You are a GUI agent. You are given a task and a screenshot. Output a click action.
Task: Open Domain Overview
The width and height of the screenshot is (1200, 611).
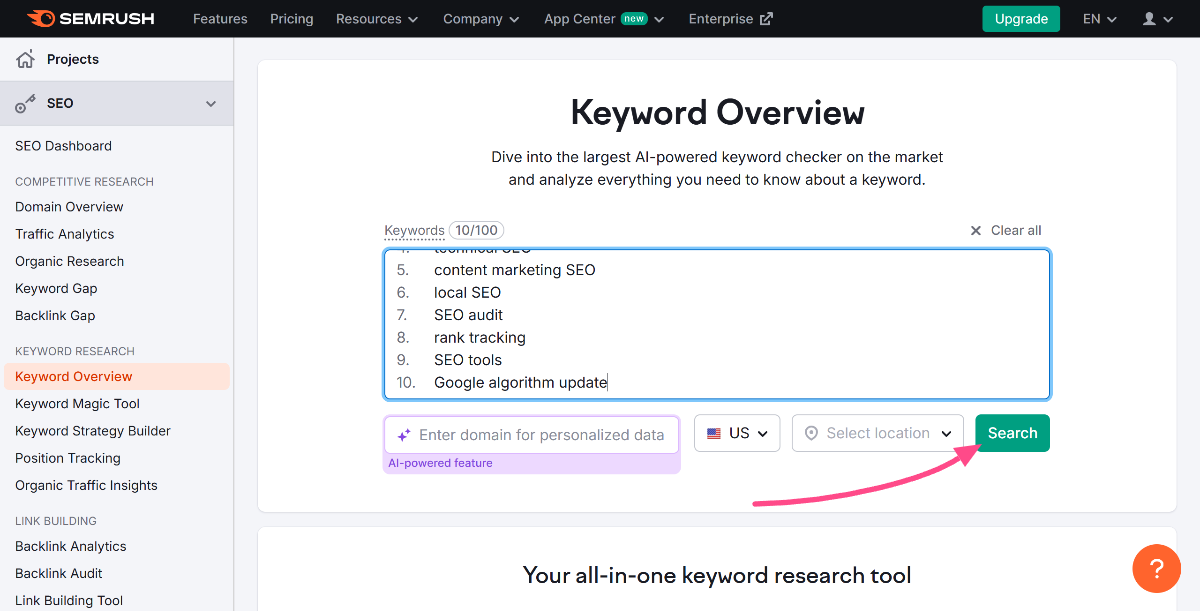click(69, 207)
